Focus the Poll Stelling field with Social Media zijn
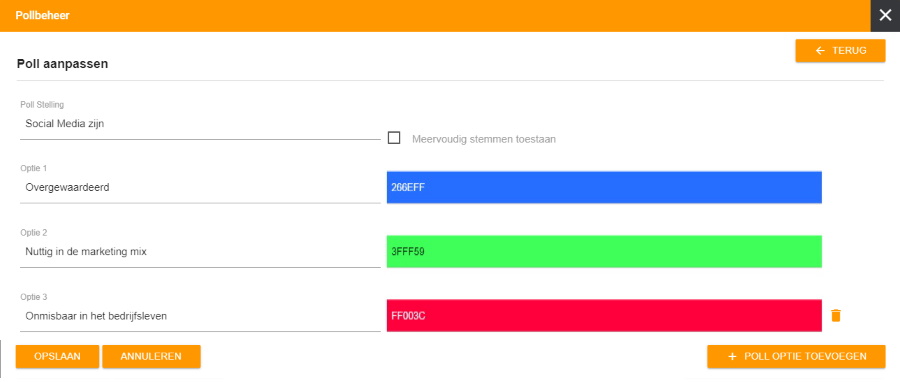Viewport: 900px width, 382px height. click(200, 124)
